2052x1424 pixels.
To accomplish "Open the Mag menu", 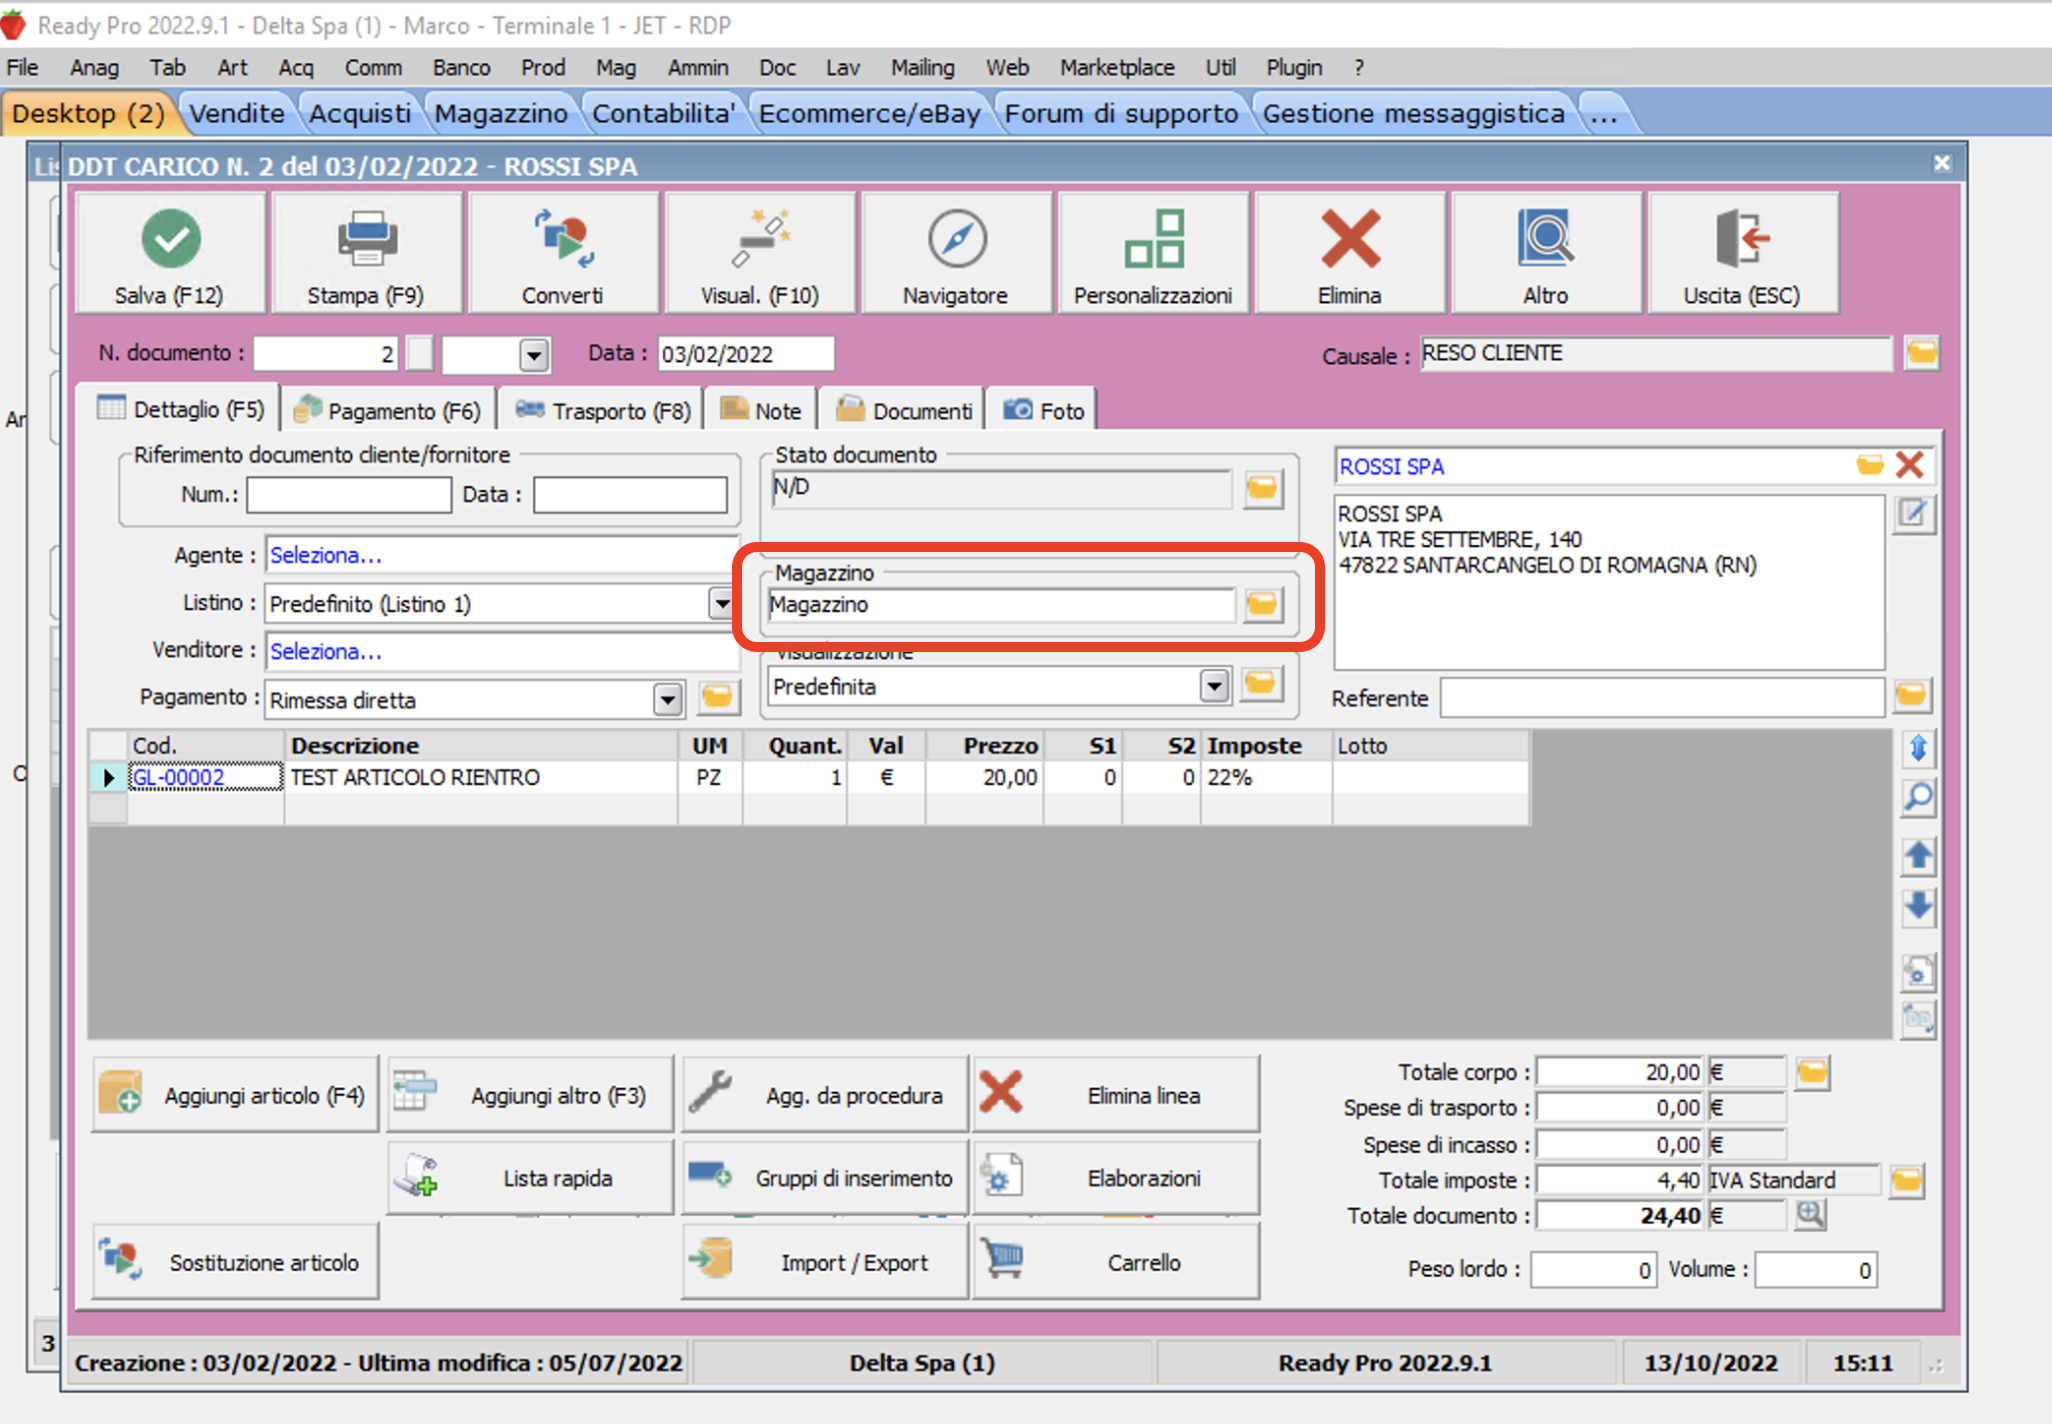I will pyautogui.click(x=615, y=68).
